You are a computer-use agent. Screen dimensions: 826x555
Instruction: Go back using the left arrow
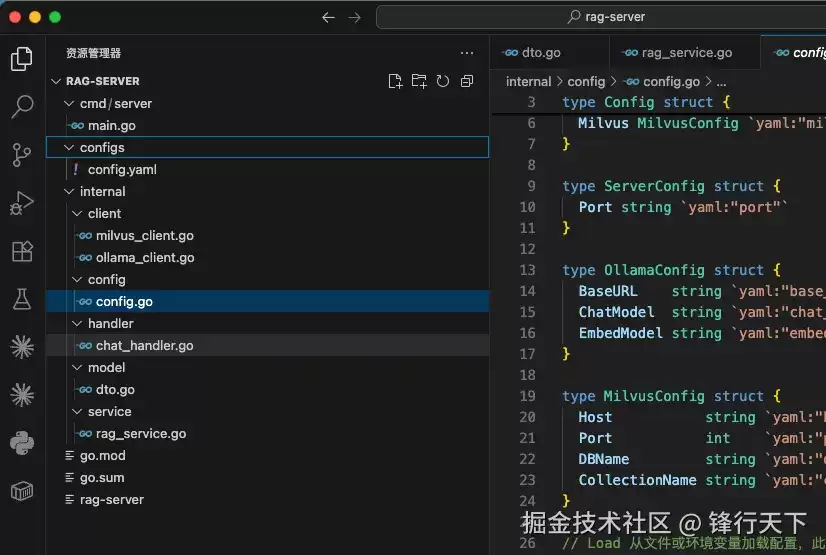coord(328,17)
